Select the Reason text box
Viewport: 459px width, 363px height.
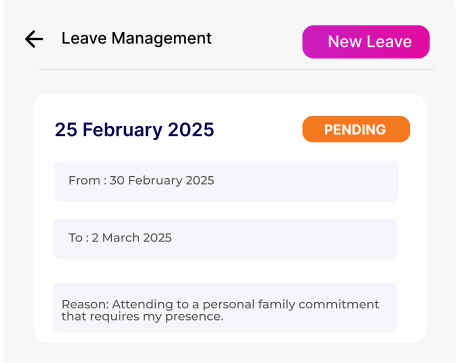[226, 307]
